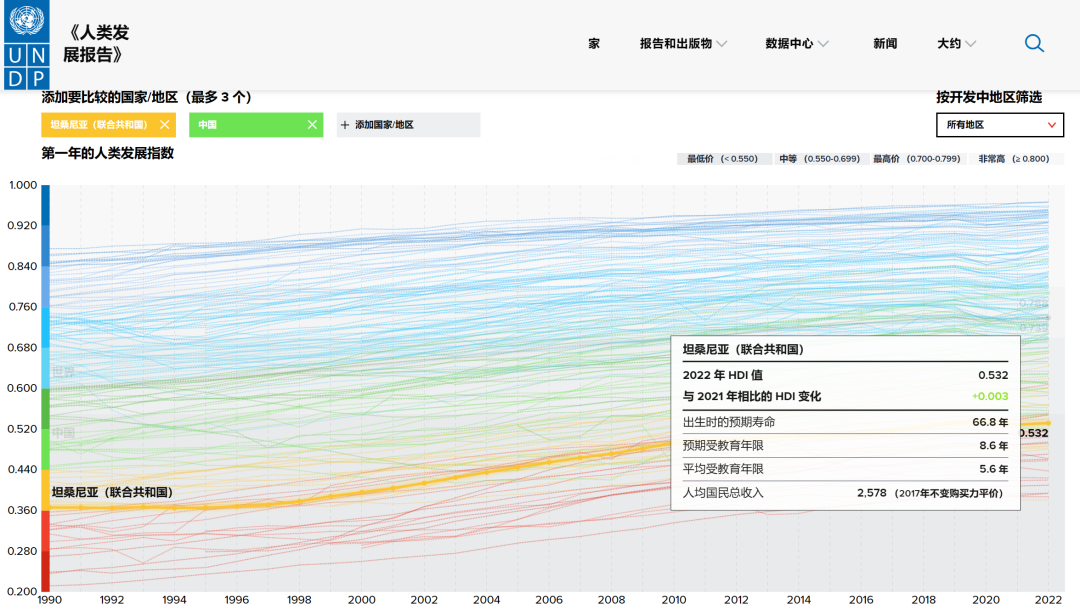The width and height of the screenshot is (1080, 616).
Task: Click the 0.532 end-of-line value label
Action: (x=1034, y=433)
